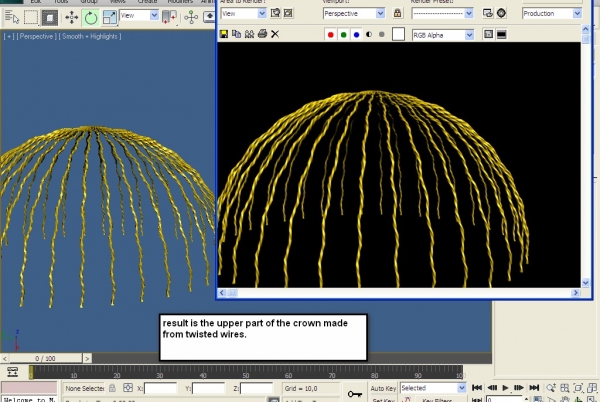
Task: Open main toolbar reference coordinate View dropdown
Action: click(x=139, y=15)
